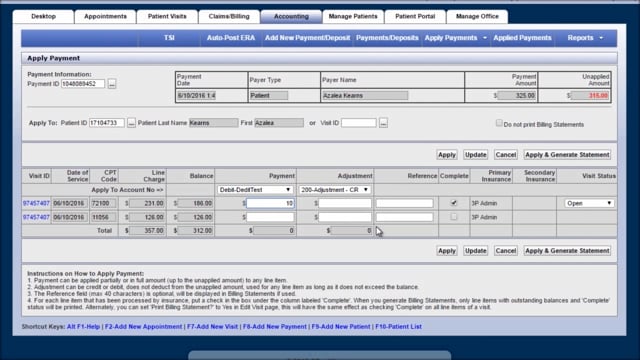Select TSI in the accounting submenu

tap(169, 38)
